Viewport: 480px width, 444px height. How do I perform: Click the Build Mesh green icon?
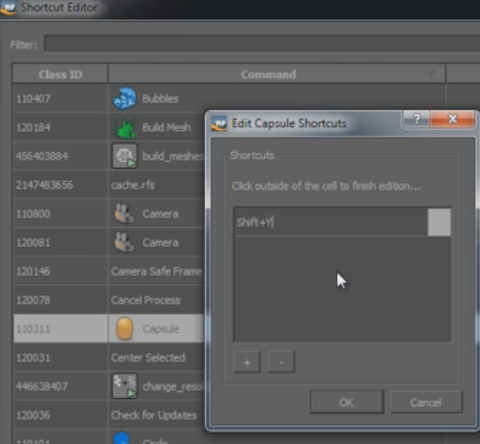(124, 127)
